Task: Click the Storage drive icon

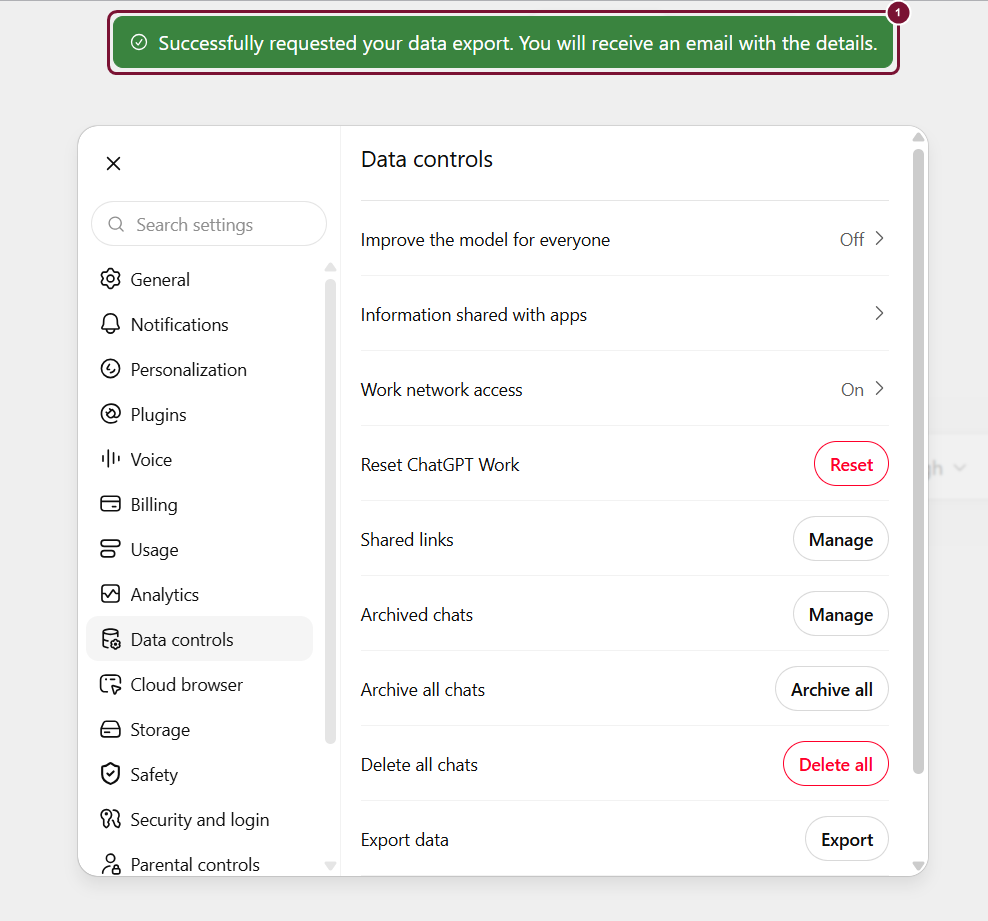Action: pos(110,729)
